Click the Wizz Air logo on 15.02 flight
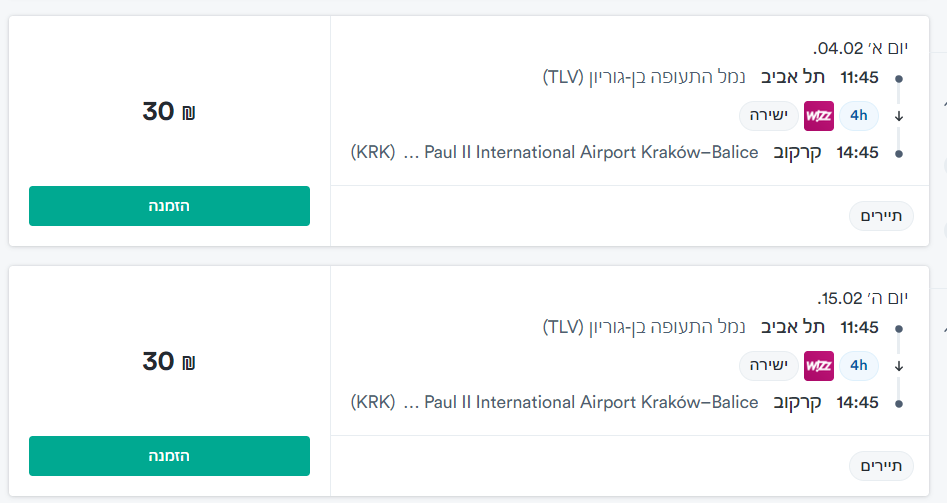 pyautogui.click(x=818, y=366)
